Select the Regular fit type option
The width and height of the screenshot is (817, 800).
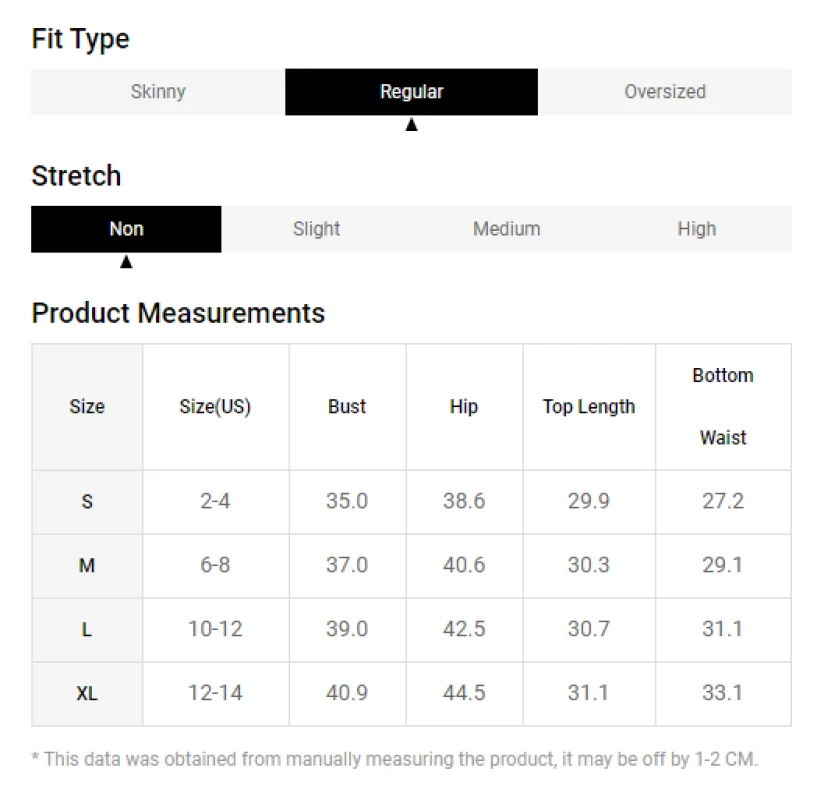click(x=411, y=92)
